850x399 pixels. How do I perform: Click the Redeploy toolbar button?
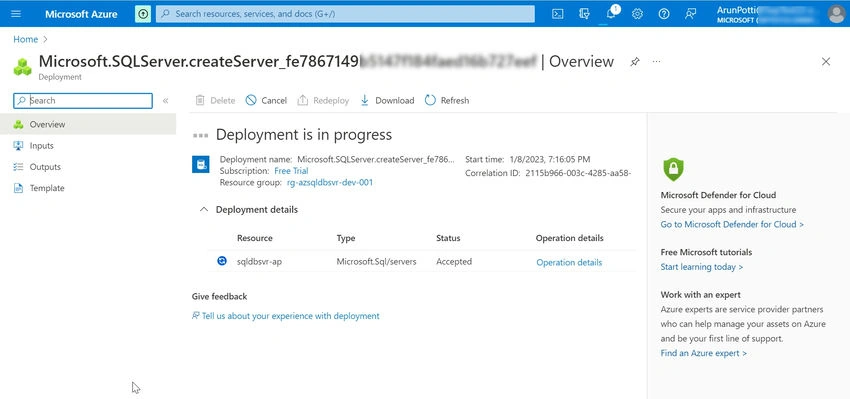pos(323,100)
